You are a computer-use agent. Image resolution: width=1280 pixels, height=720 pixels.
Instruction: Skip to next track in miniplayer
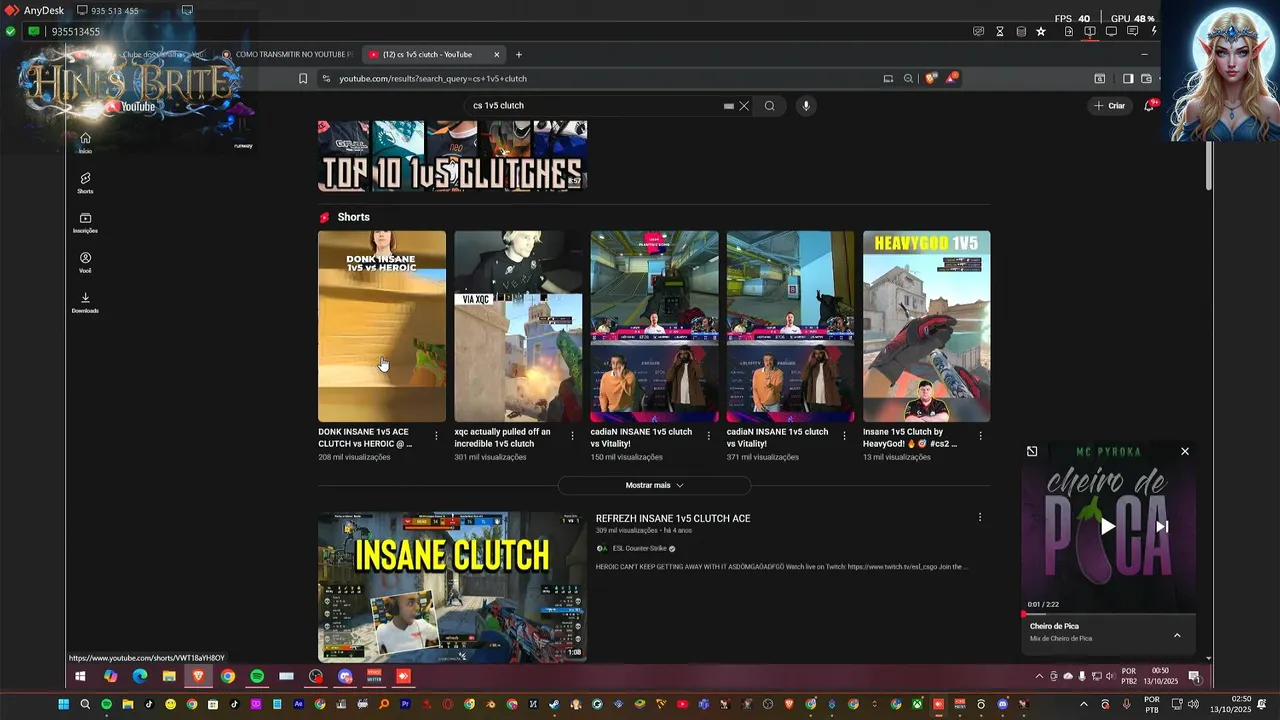[1162, 527]
